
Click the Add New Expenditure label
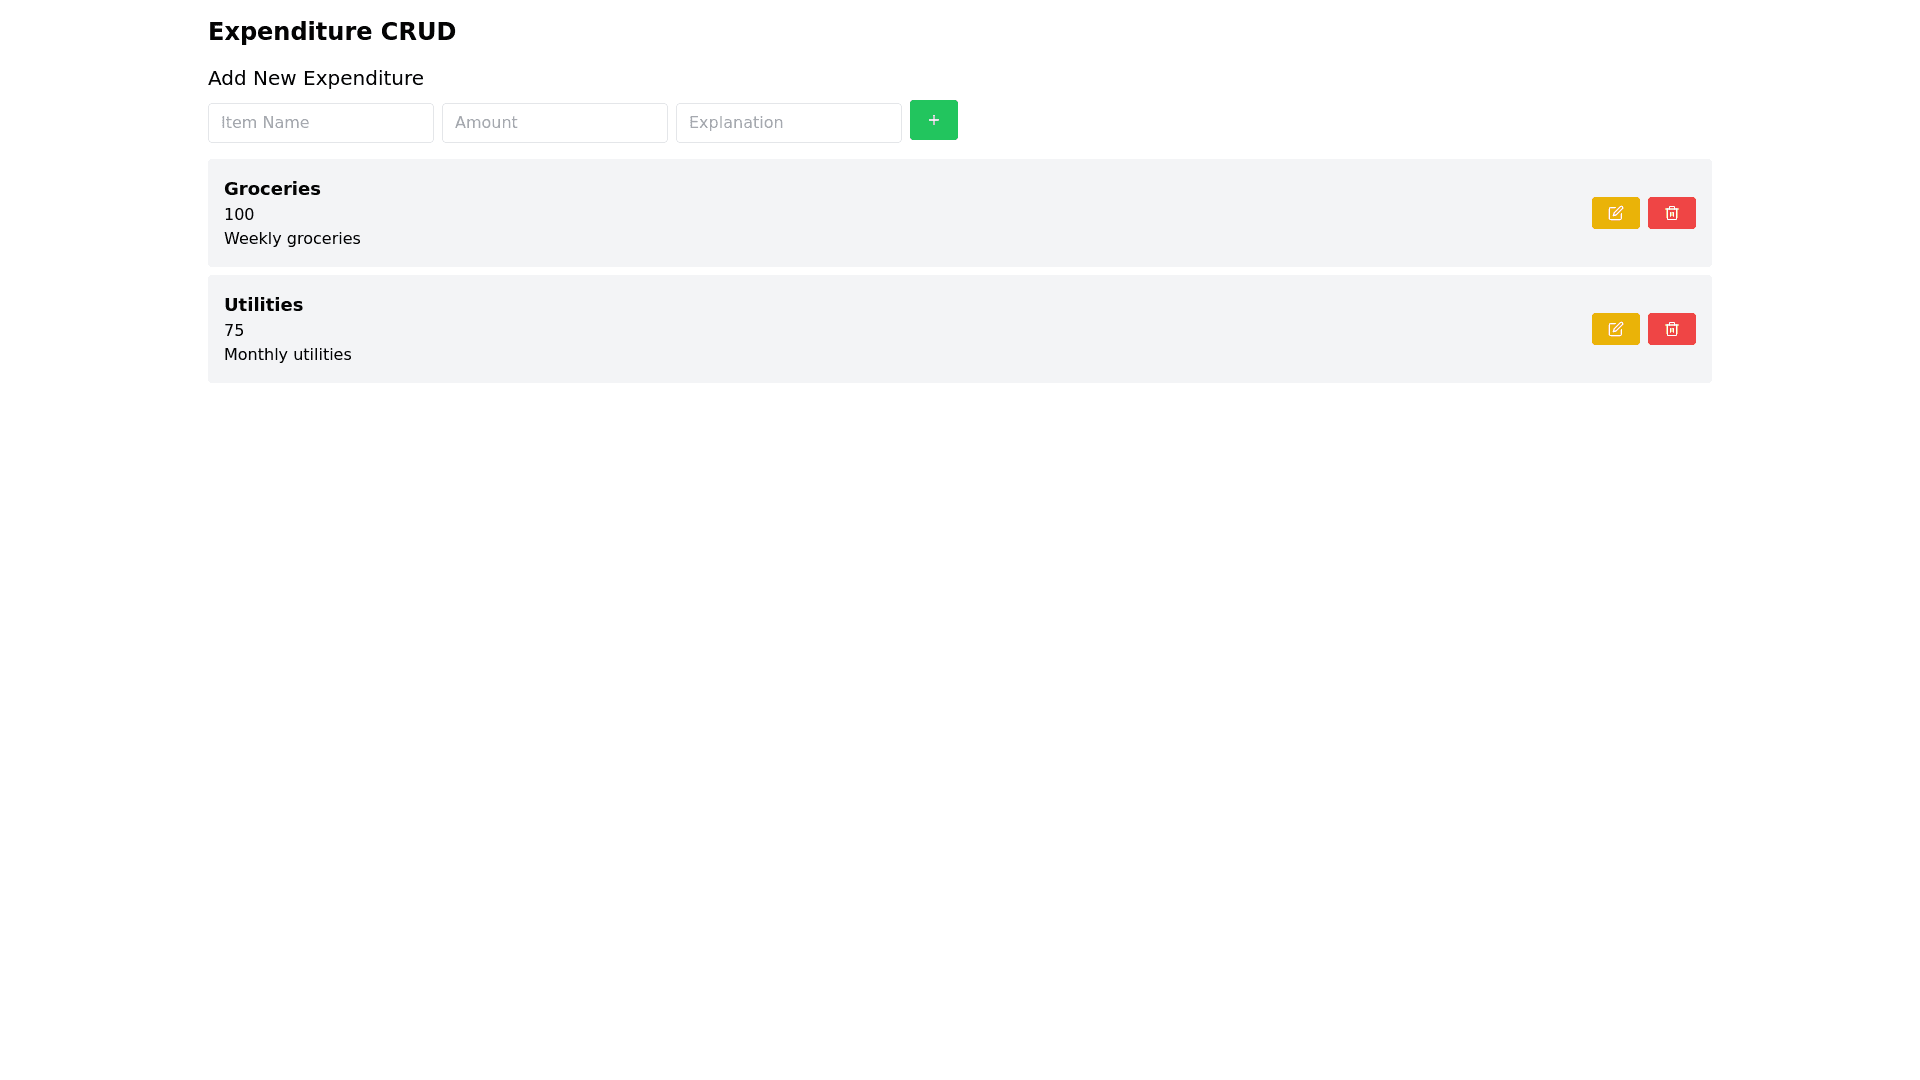(x=315, y=78)
